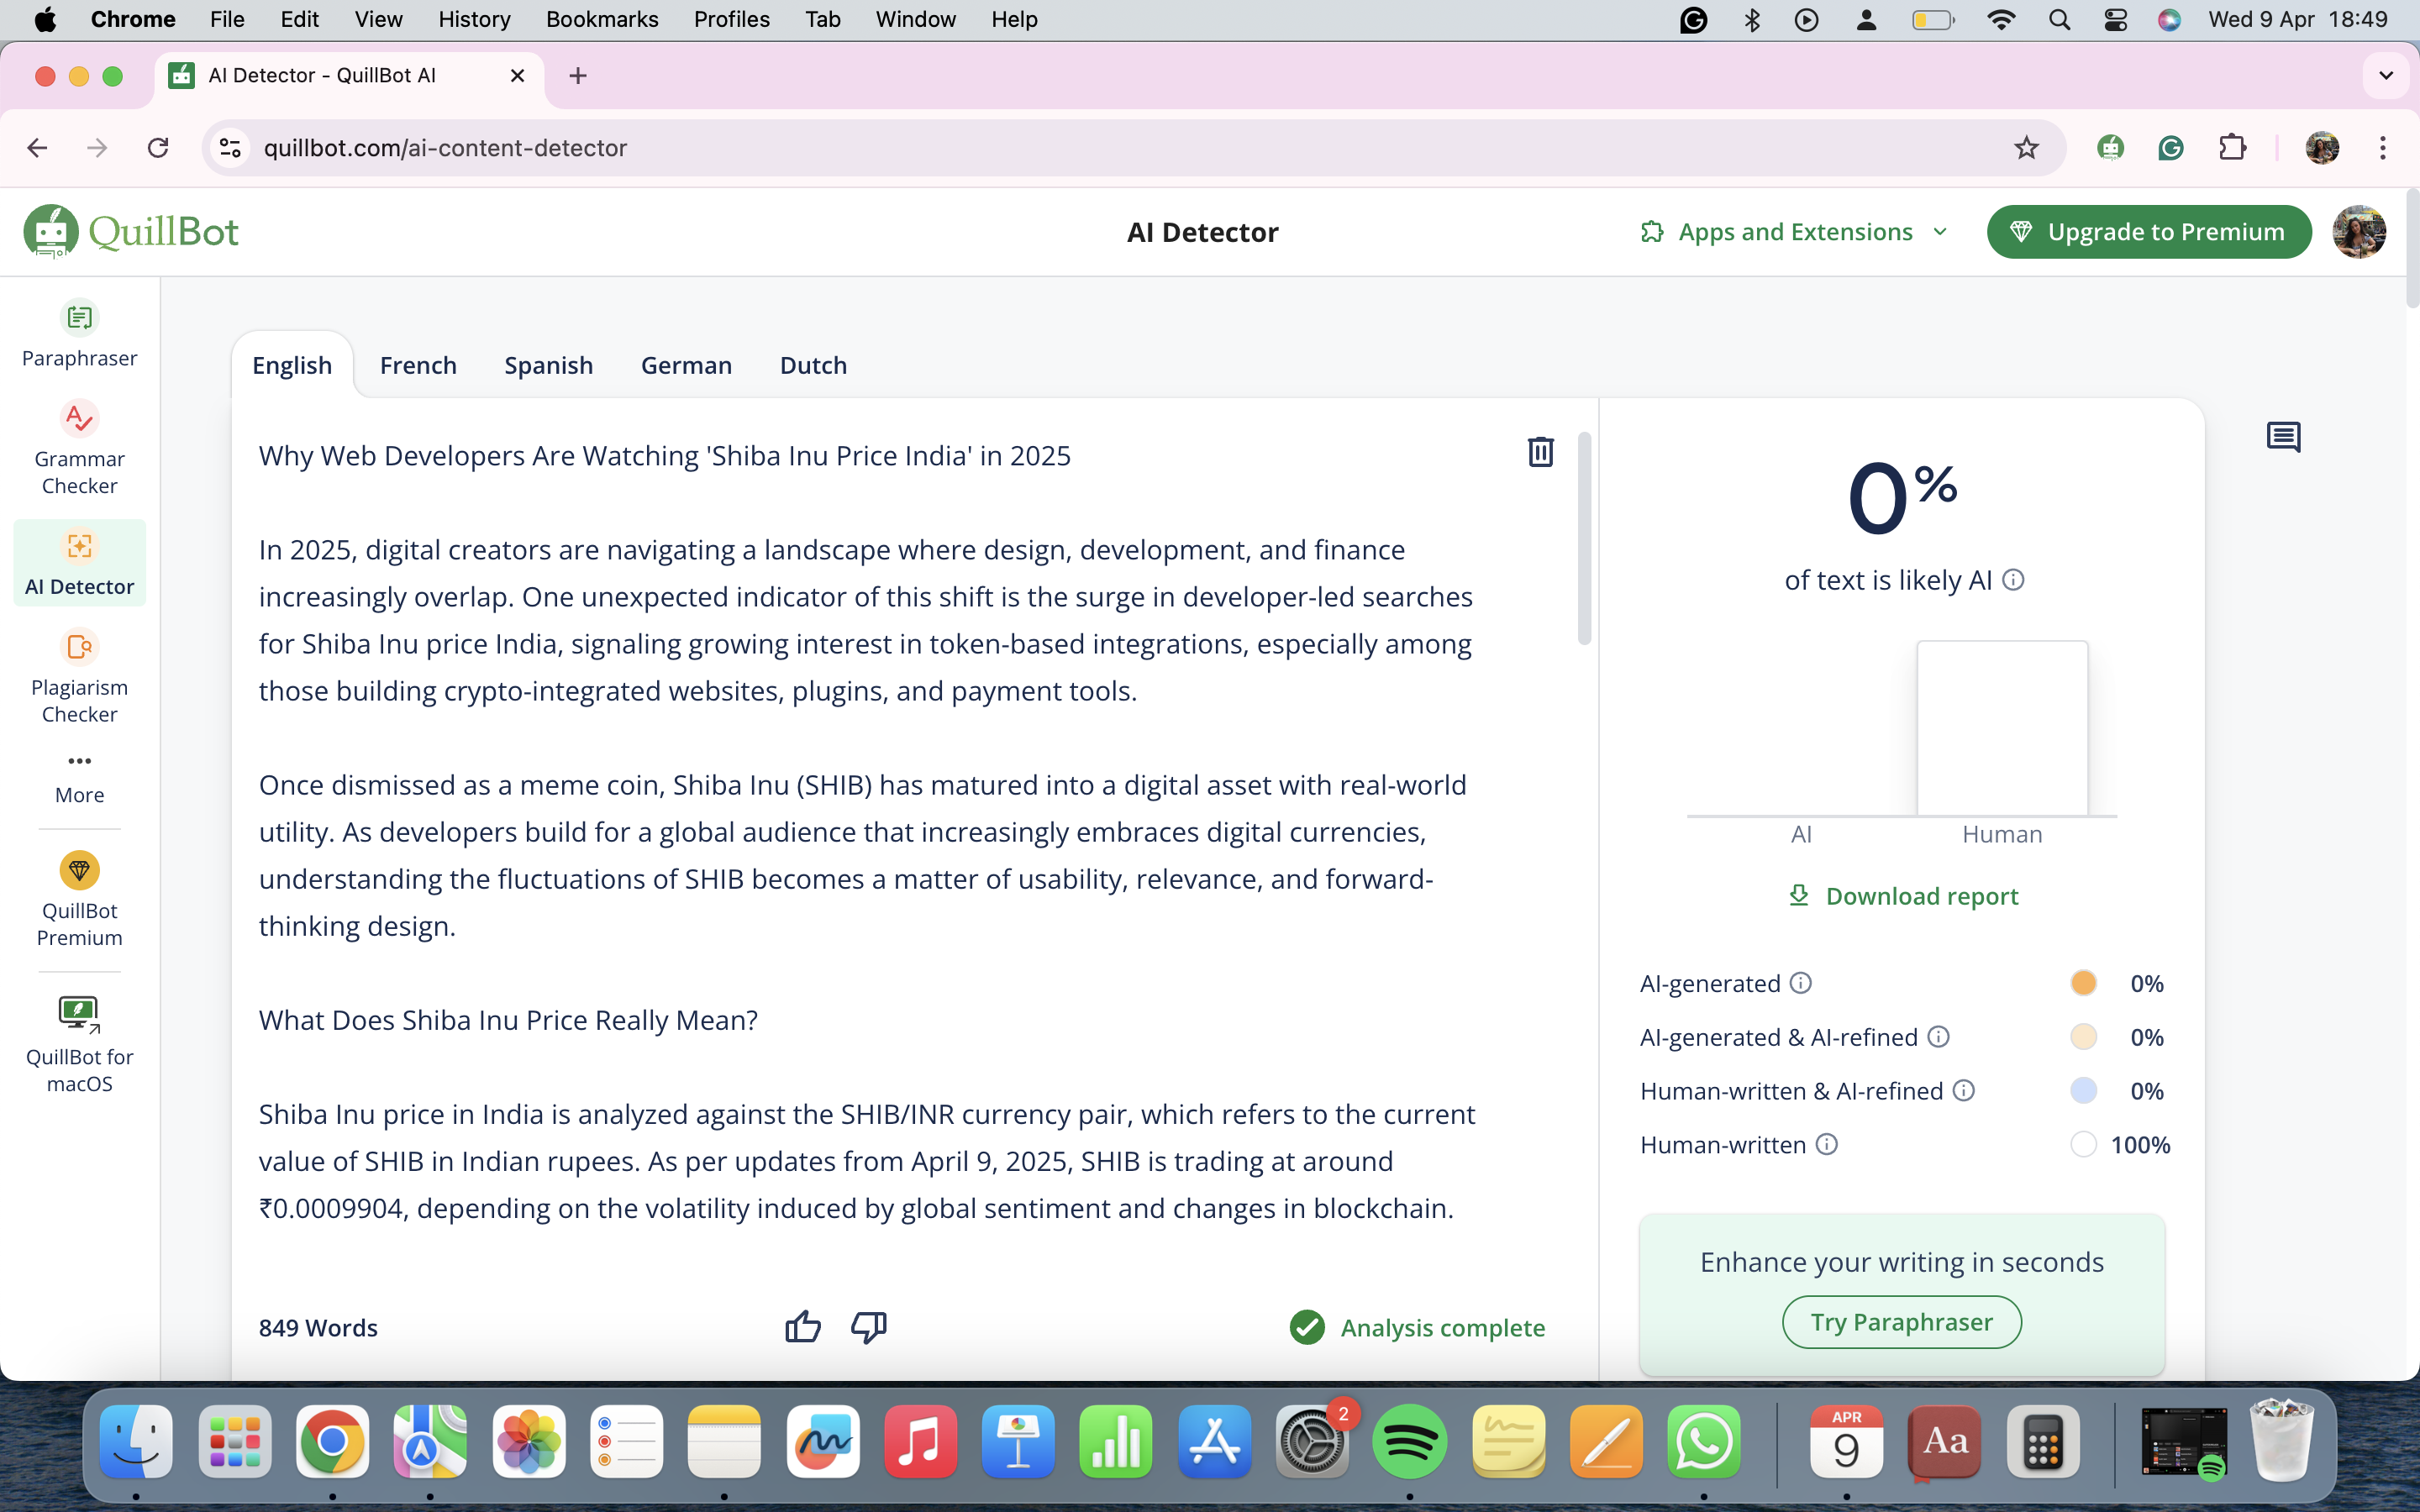Select the AI Detector sidebar item
Screen dimensions: 2420x1512
[x=79, y=563]
